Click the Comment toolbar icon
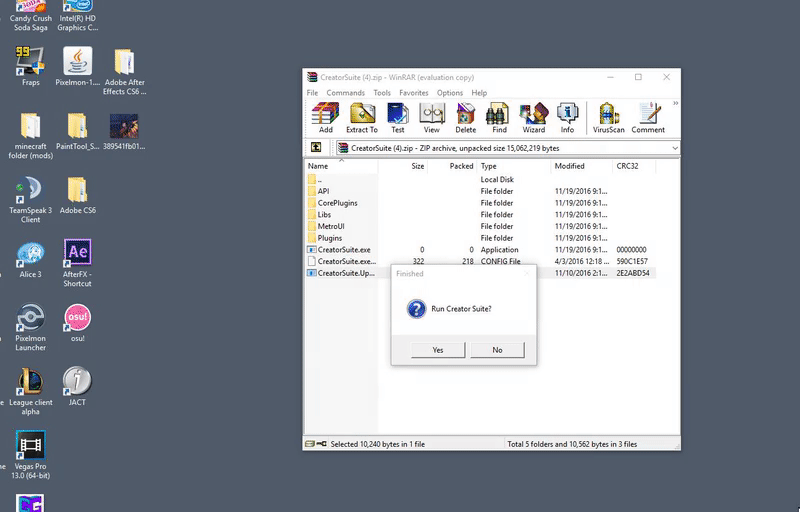 (x=648, y=118)
